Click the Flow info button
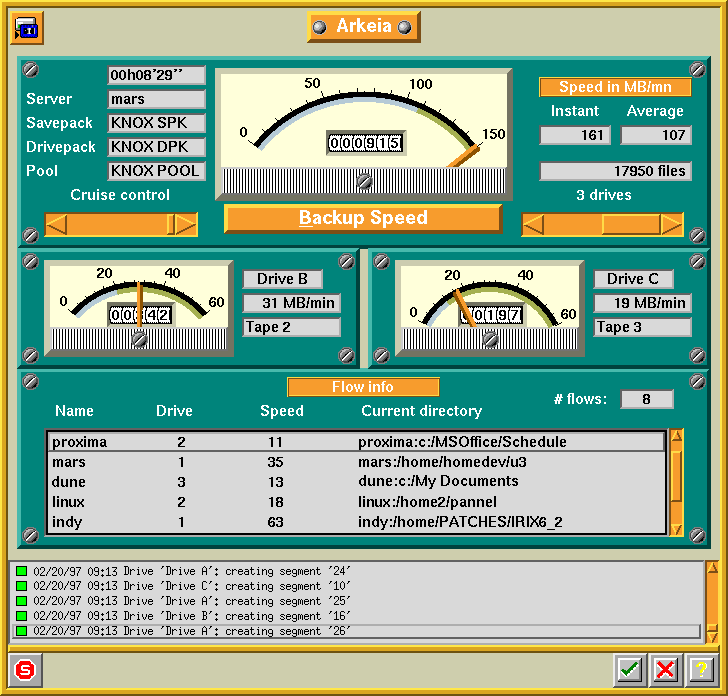The height and width of the screenshot is (696, 728). (363, 387)
